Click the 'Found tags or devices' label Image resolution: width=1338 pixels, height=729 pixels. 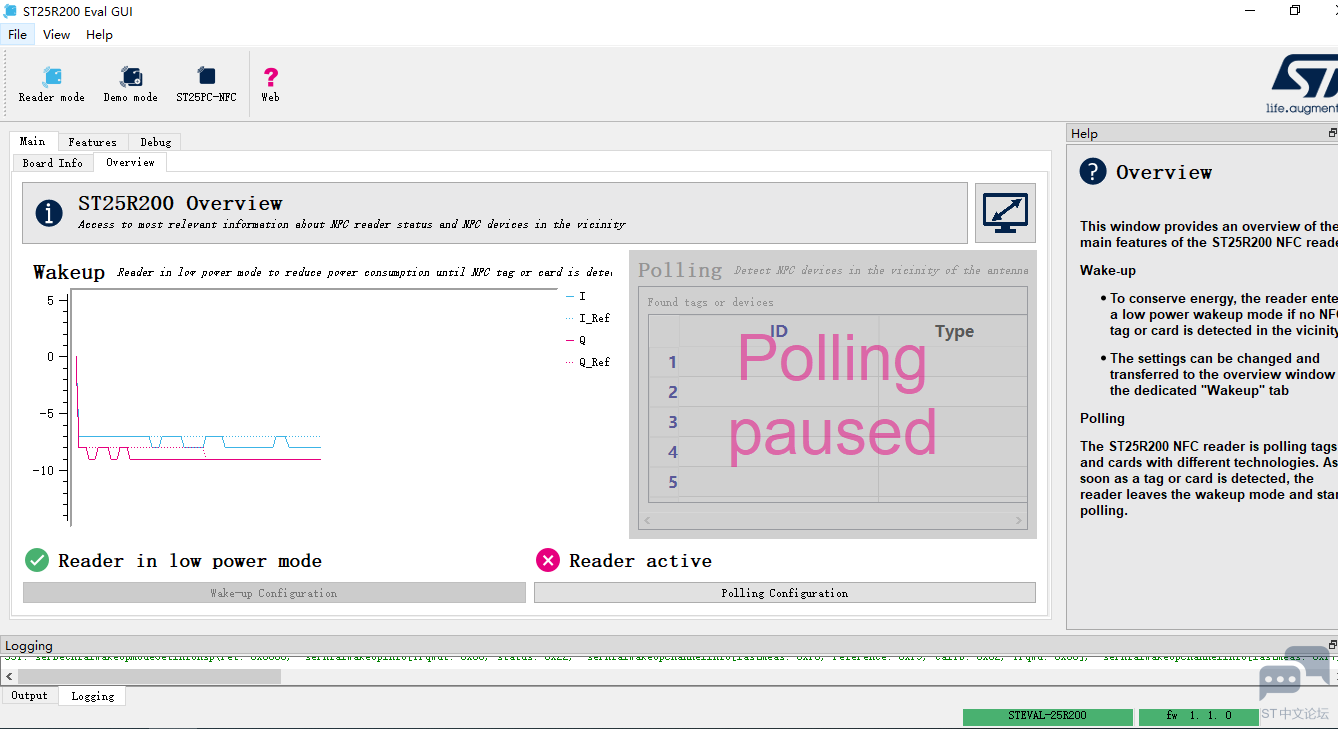(x=710, y=302)
